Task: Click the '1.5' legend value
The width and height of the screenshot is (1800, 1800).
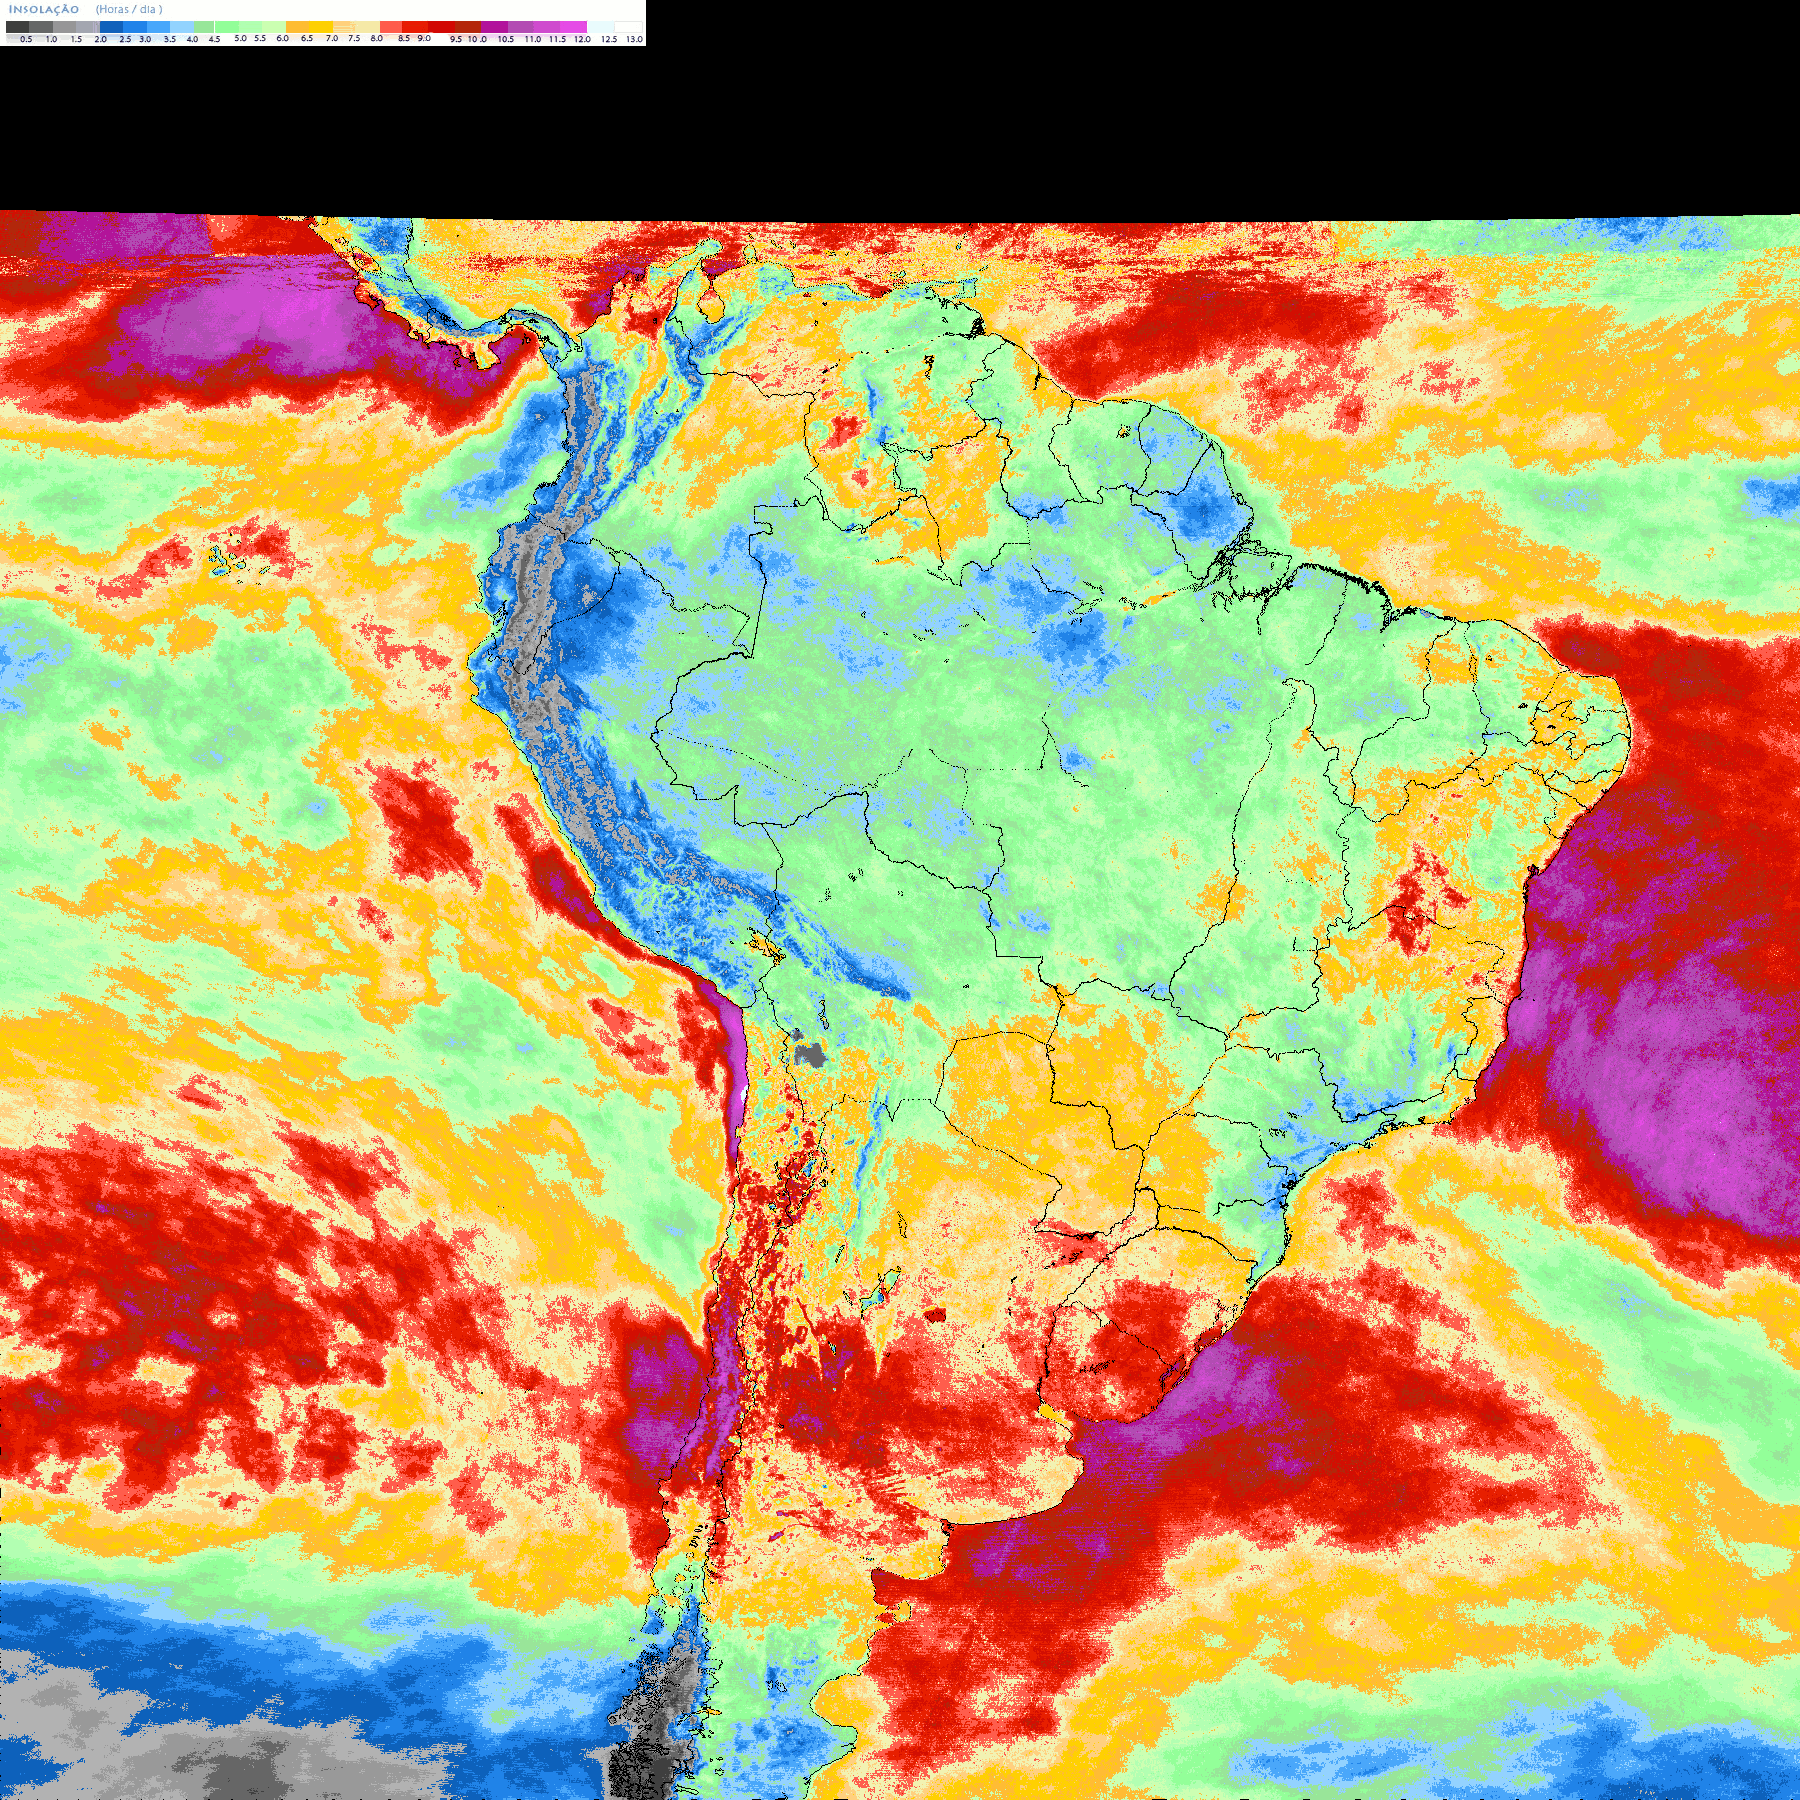Action: pos(76,39)
